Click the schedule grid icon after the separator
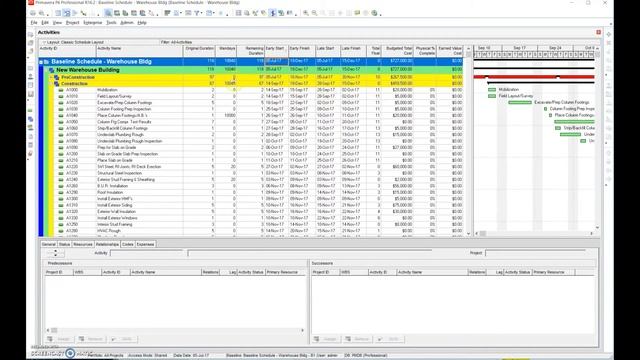640x360 pixels. tap(238, 13)
